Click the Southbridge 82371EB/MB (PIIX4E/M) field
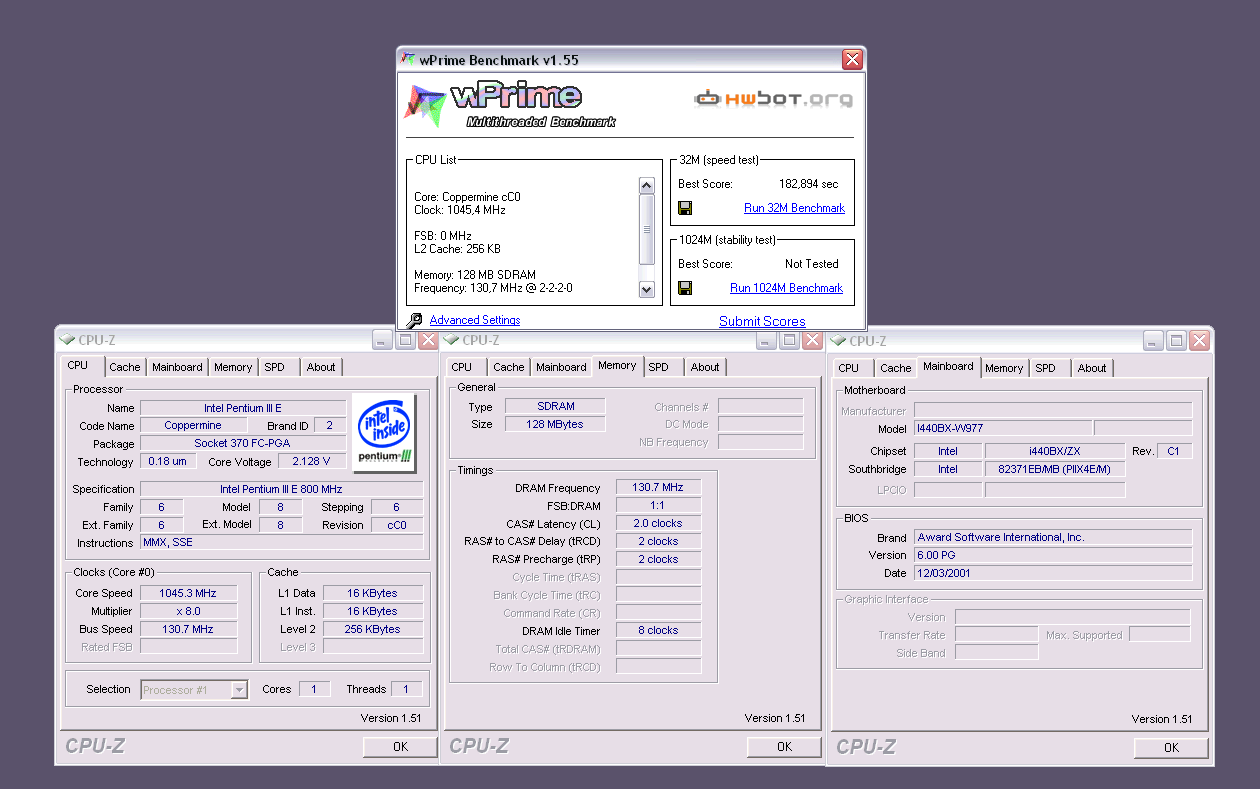The height and width of the screenshot is (789, 1260). [1055, 469]
